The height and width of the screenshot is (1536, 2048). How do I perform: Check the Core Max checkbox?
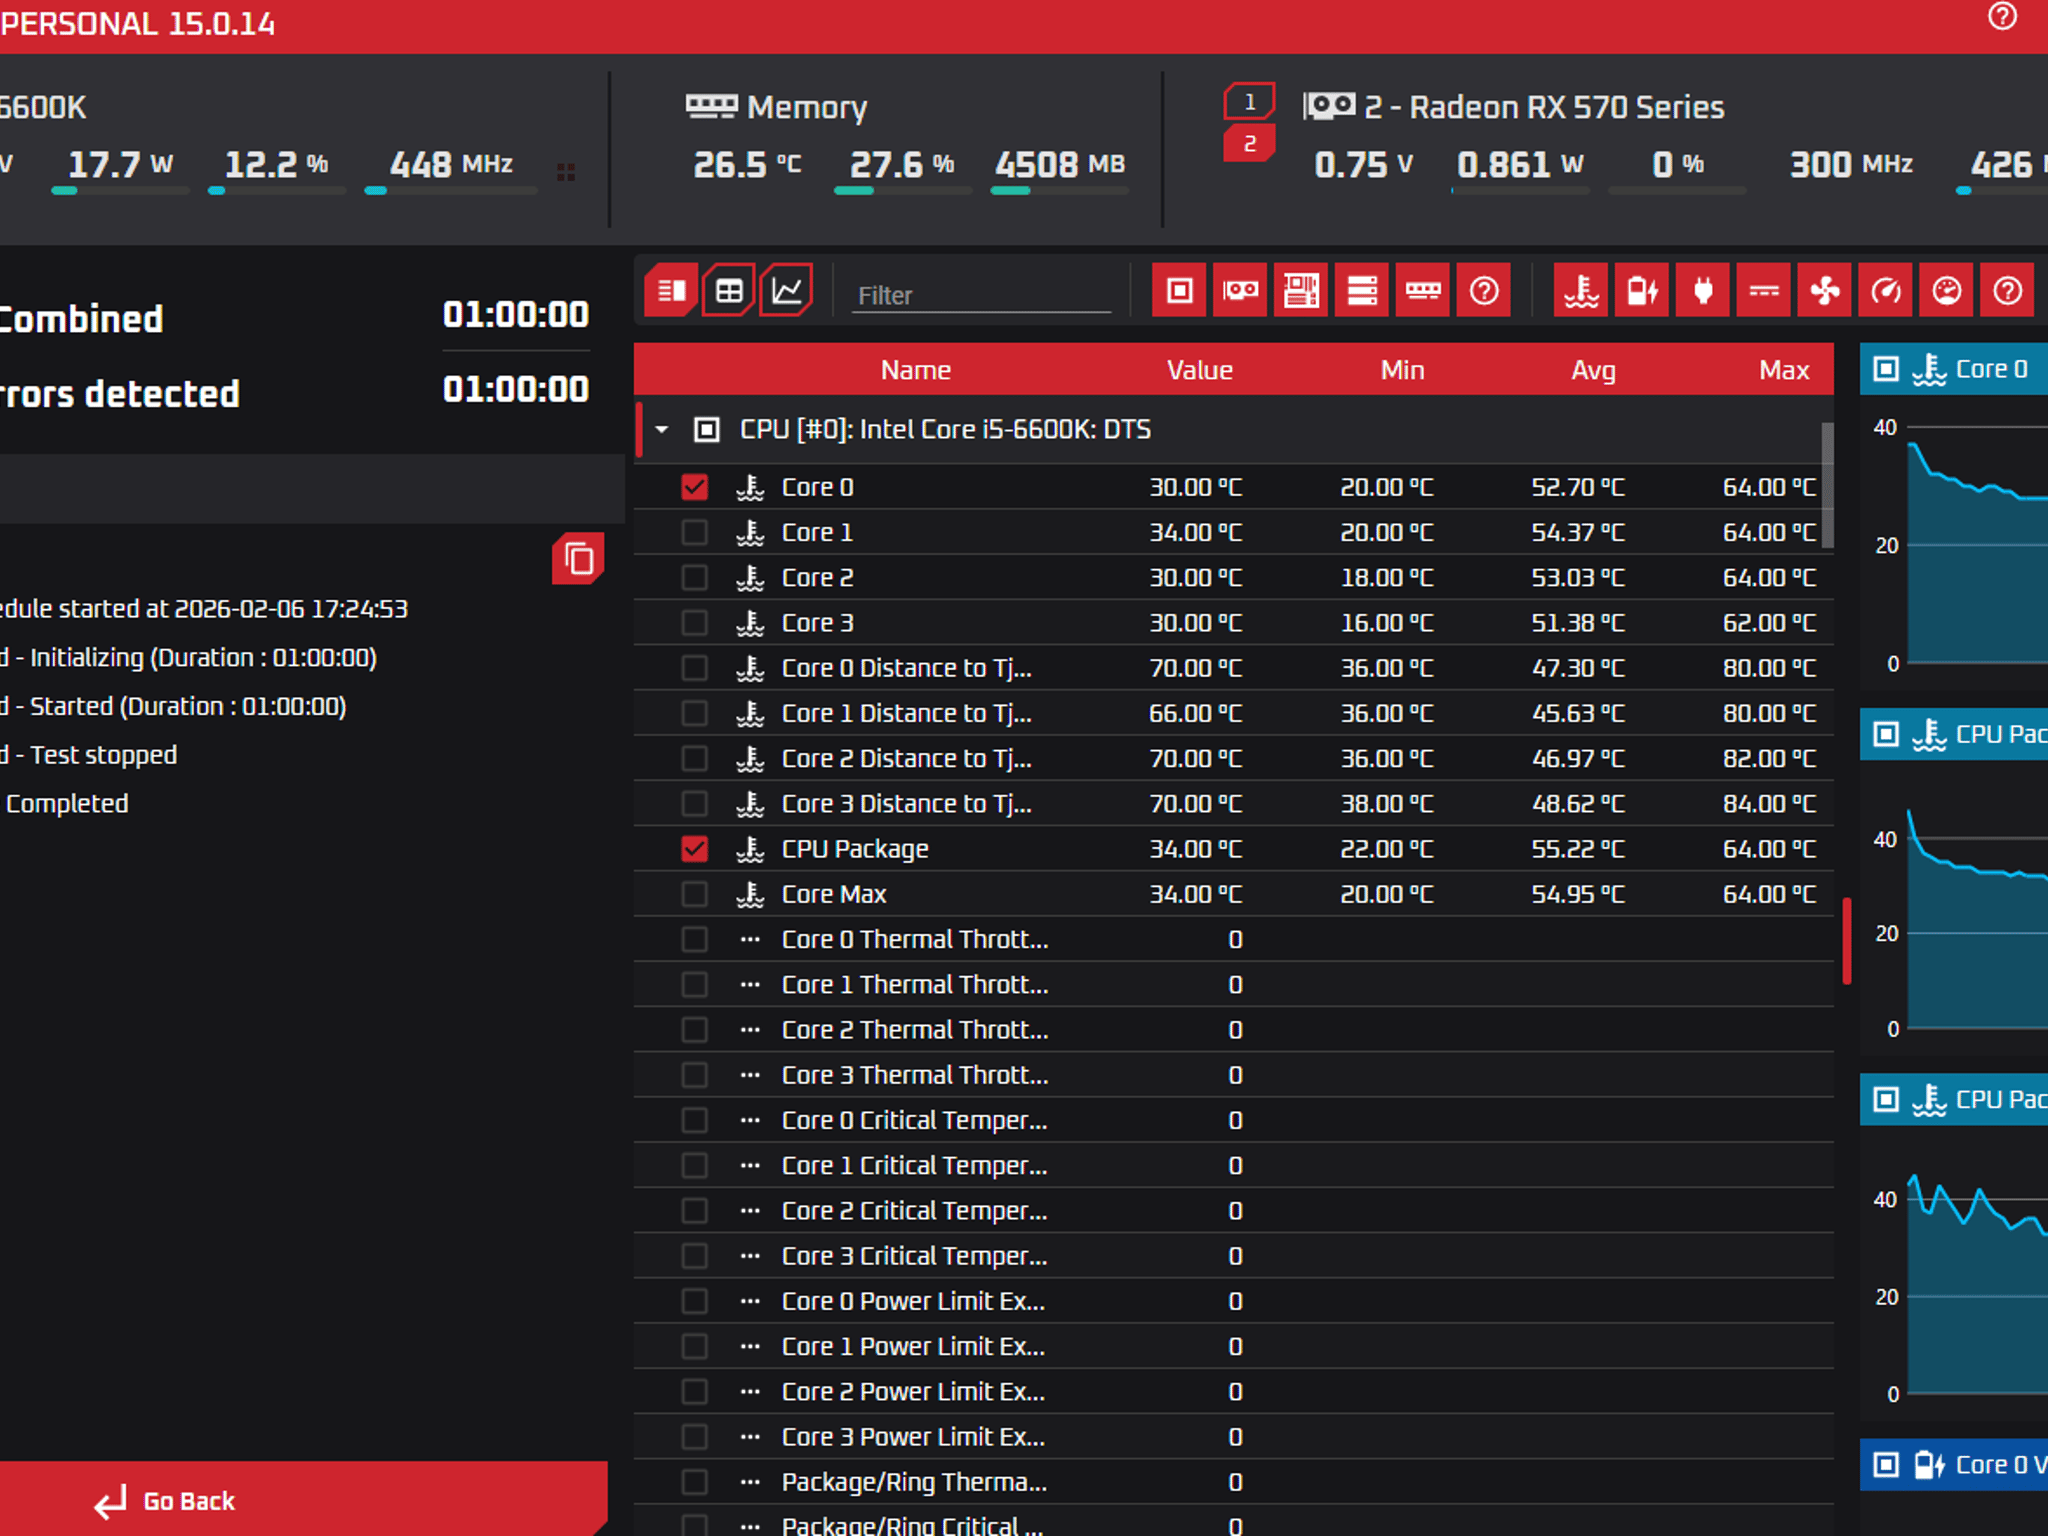pos(694,894)
